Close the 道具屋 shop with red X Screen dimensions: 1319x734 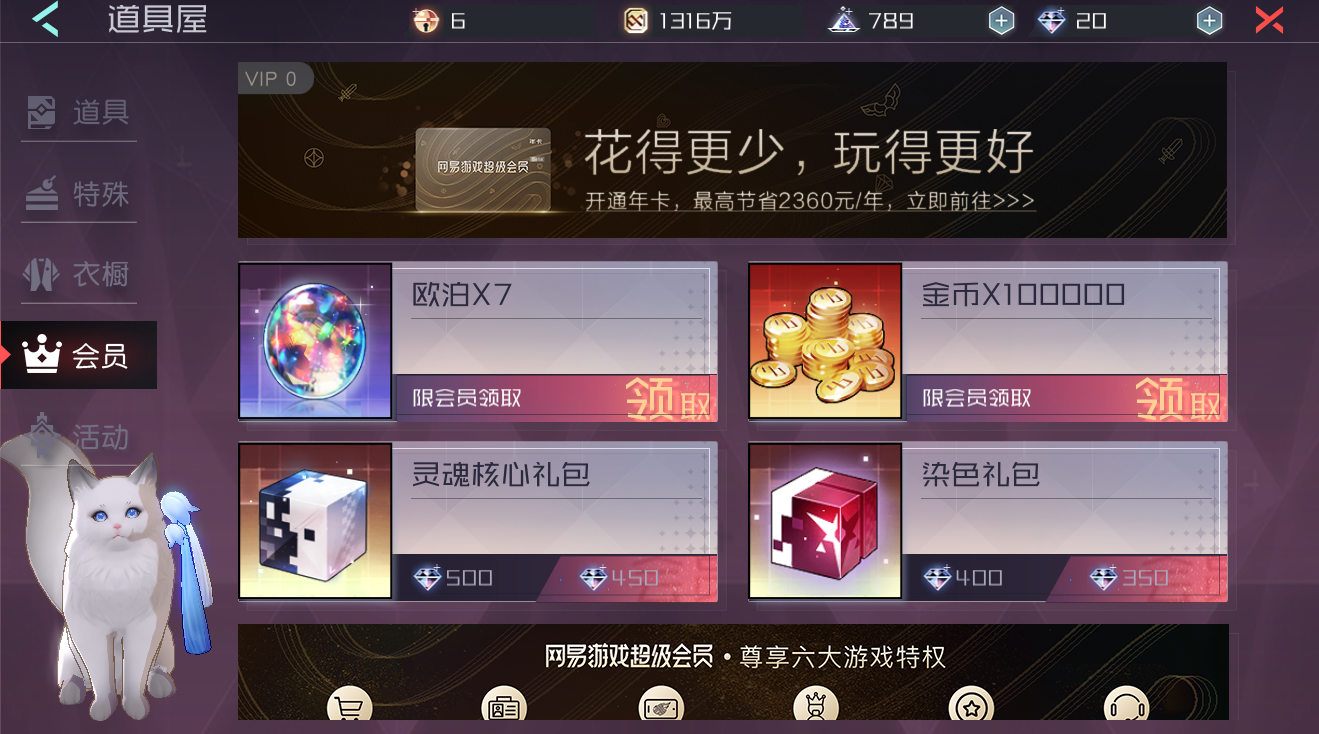point(1269,20)
